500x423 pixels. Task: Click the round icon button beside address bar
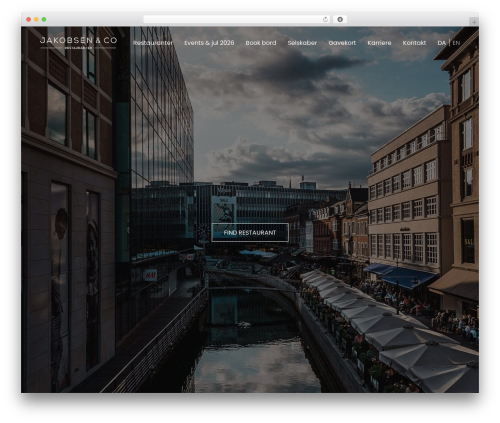pos(340,19)
